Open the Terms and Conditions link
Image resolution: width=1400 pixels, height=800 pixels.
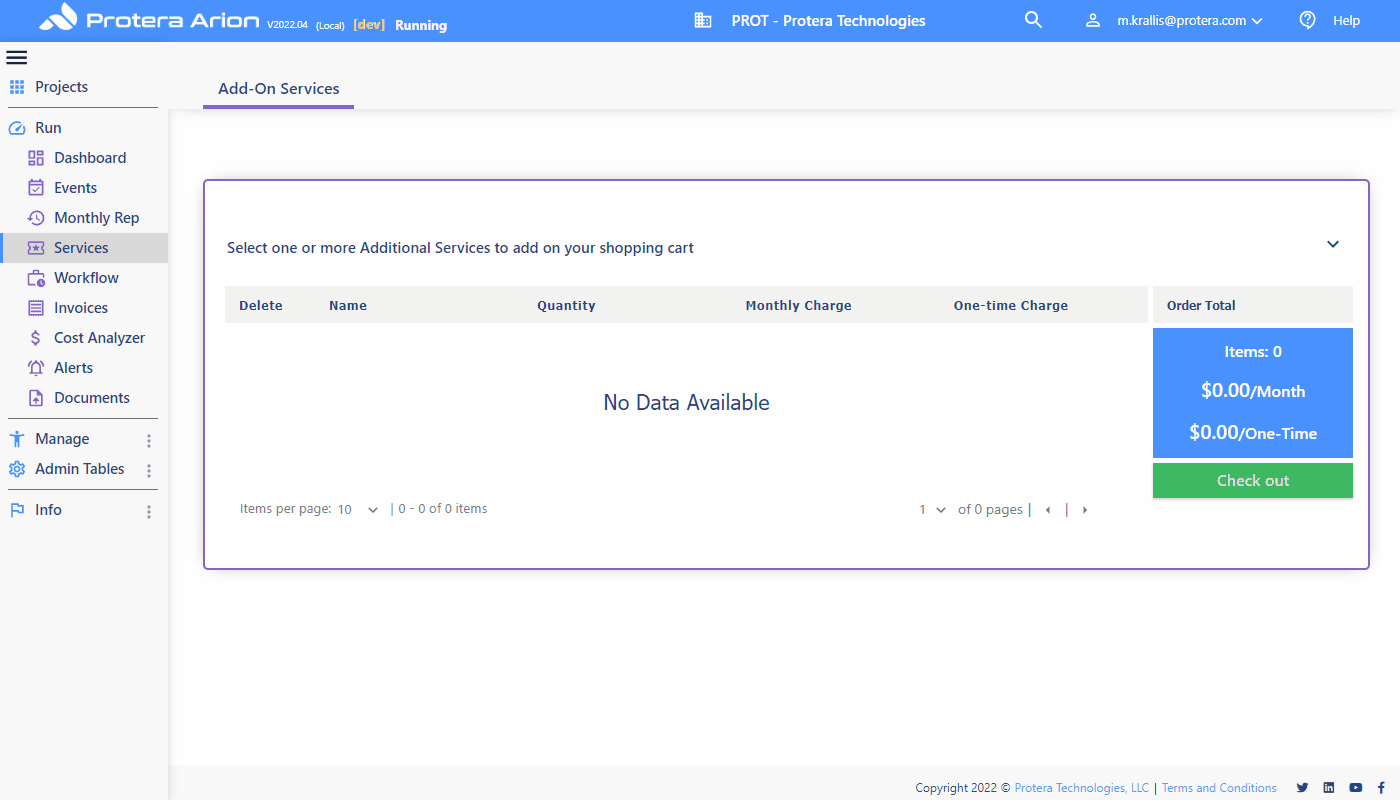coord(1219,788)
